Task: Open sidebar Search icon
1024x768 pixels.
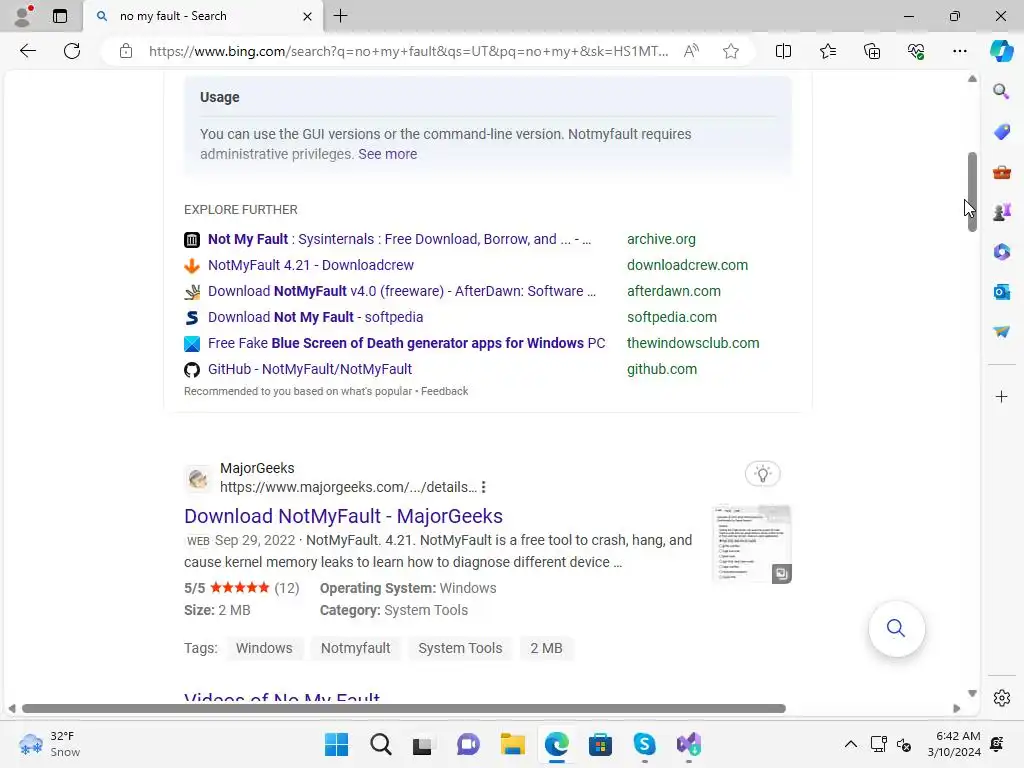Action: pos(1001,91)
